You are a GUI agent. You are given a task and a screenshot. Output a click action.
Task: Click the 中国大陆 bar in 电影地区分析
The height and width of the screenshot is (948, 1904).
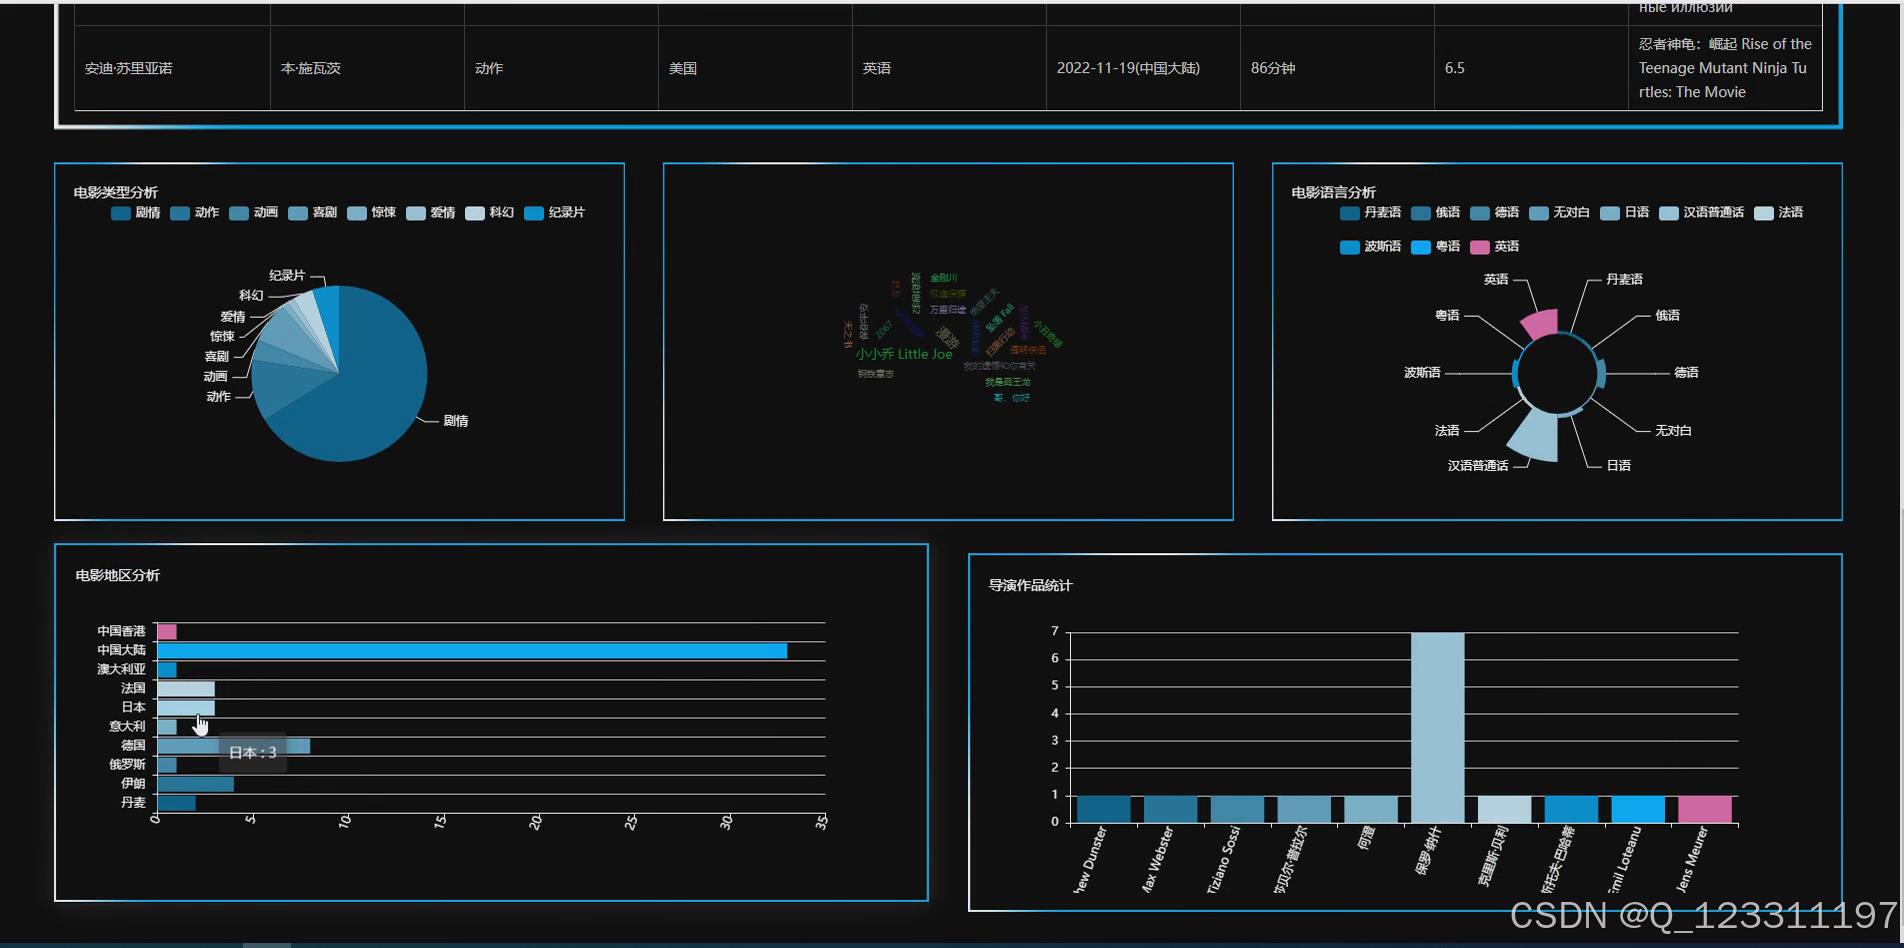[x=472, y=651]
